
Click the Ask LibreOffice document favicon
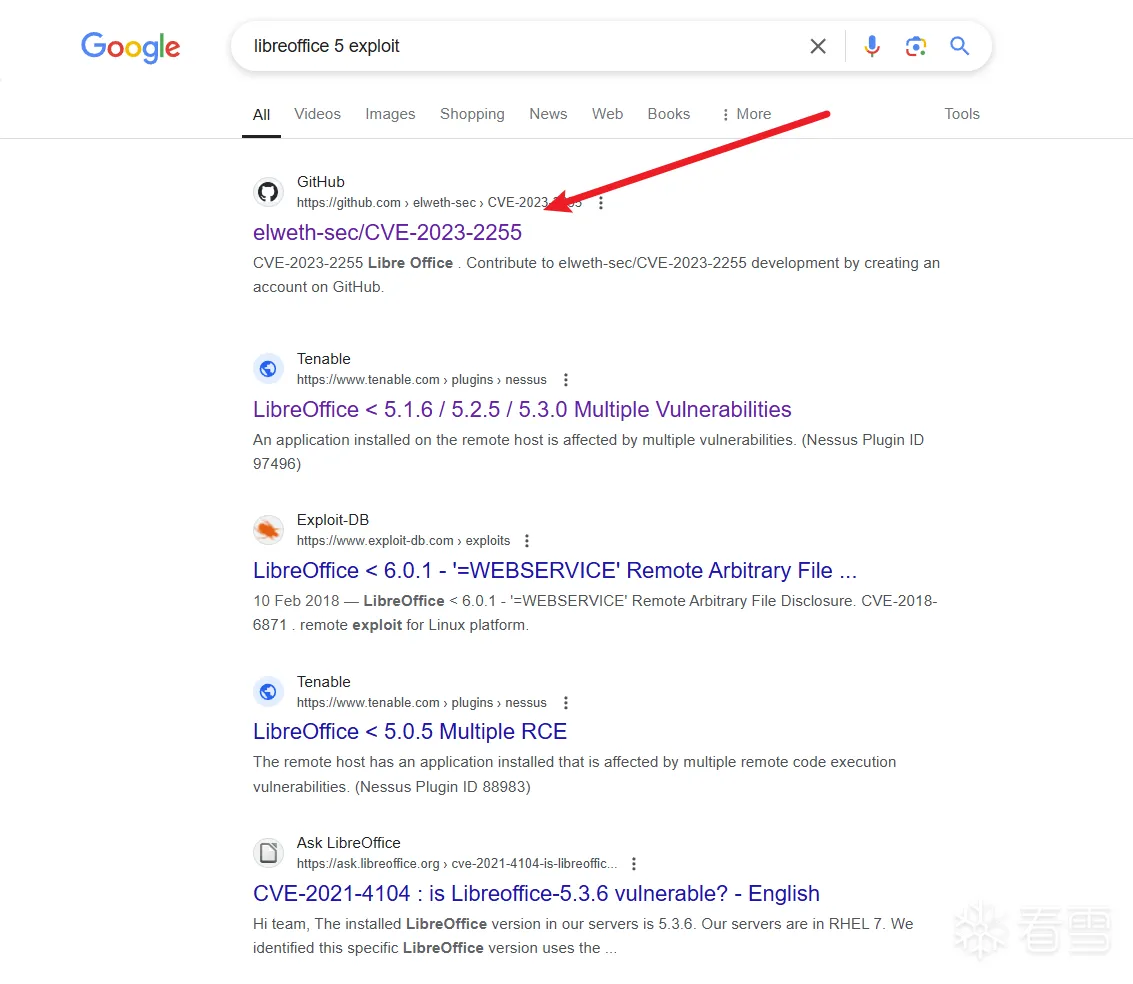coord(268,853)
